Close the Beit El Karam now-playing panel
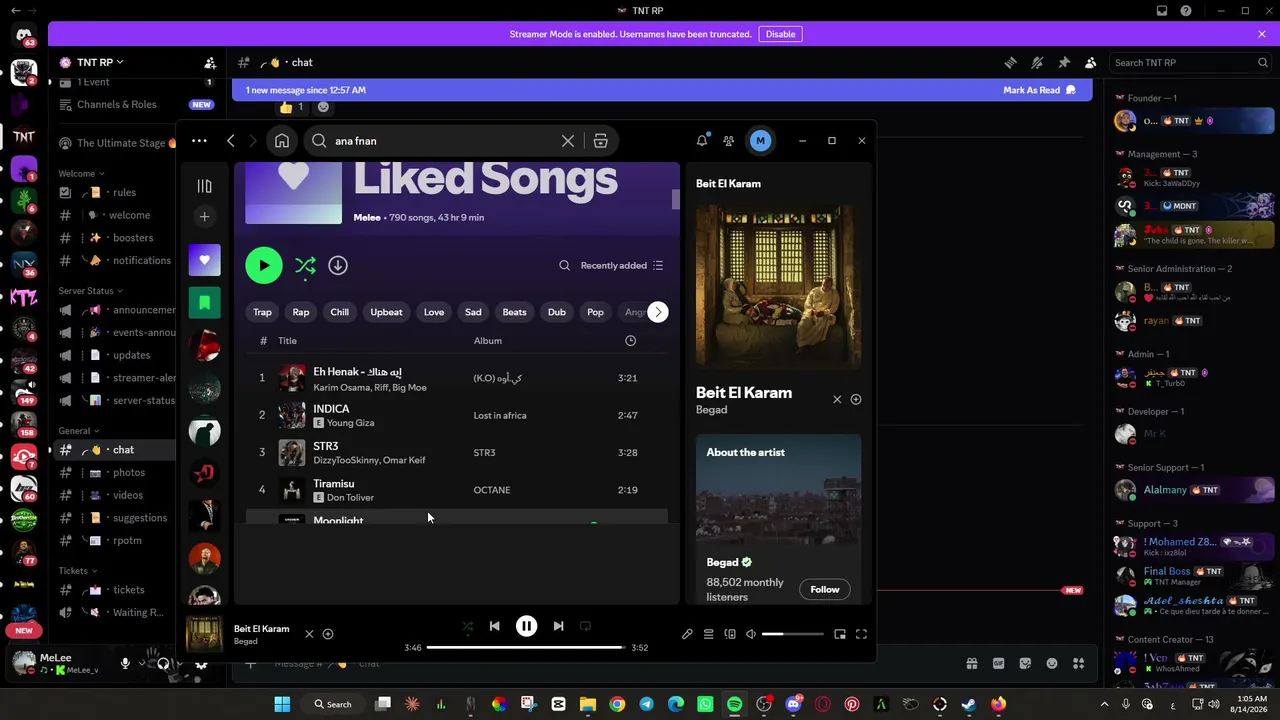The width and height of the screenshot is (1280, 720). click(837, 400)
